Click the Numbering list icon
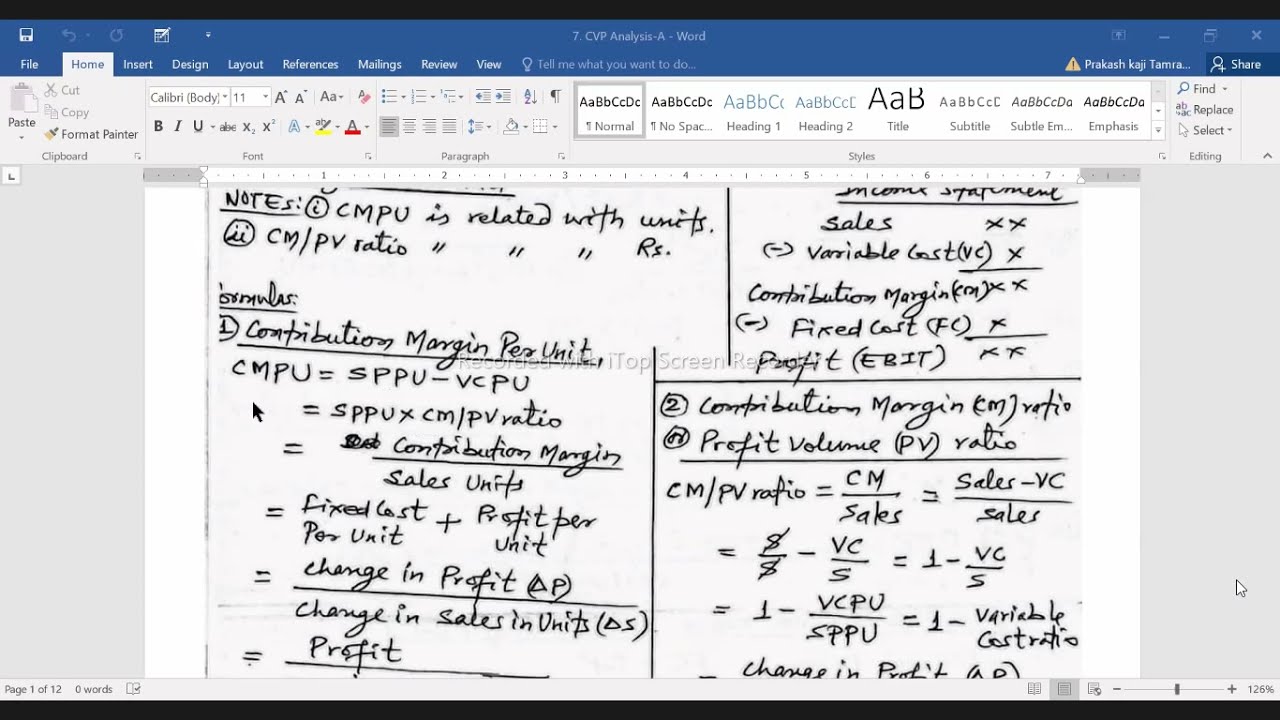The width and height of the screenshot is (1280, 720). coord(419,97)
